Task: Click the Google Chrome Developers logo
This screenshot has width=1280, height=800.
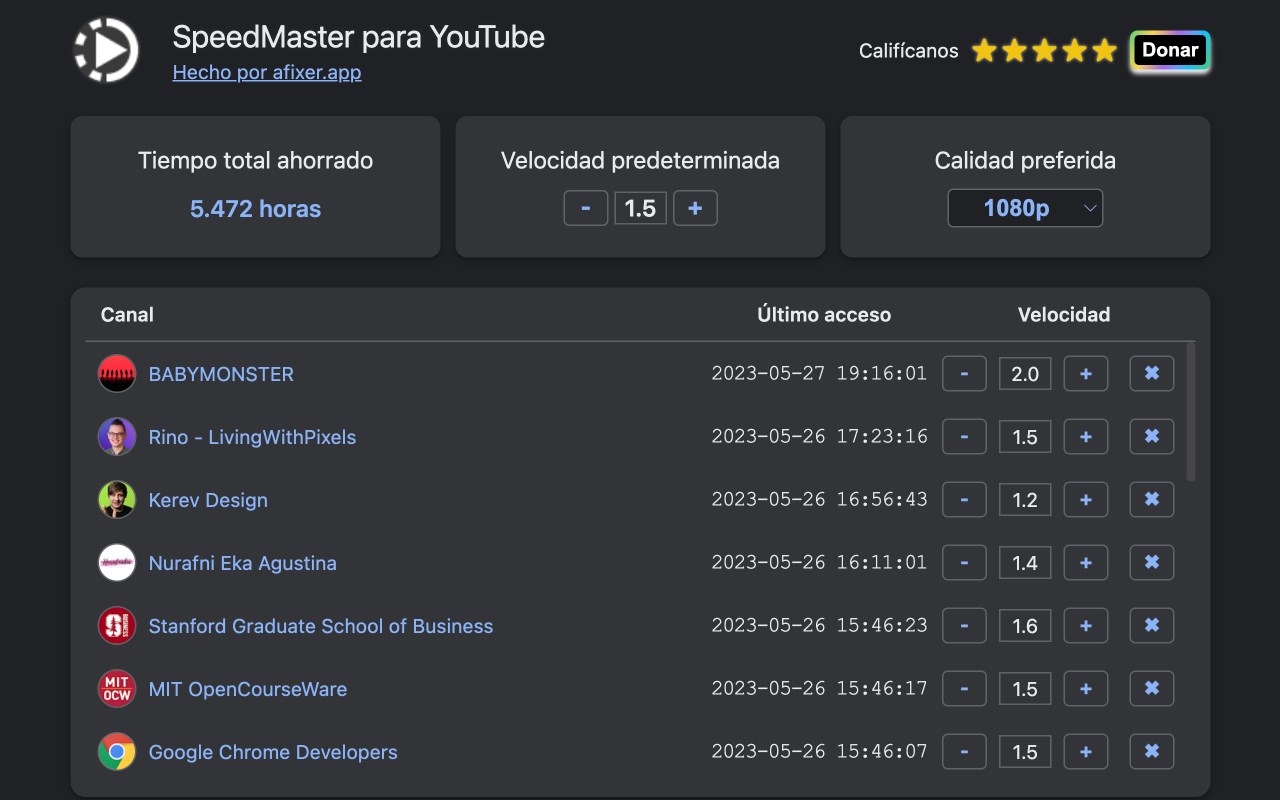Action: [x=117, y=752]
